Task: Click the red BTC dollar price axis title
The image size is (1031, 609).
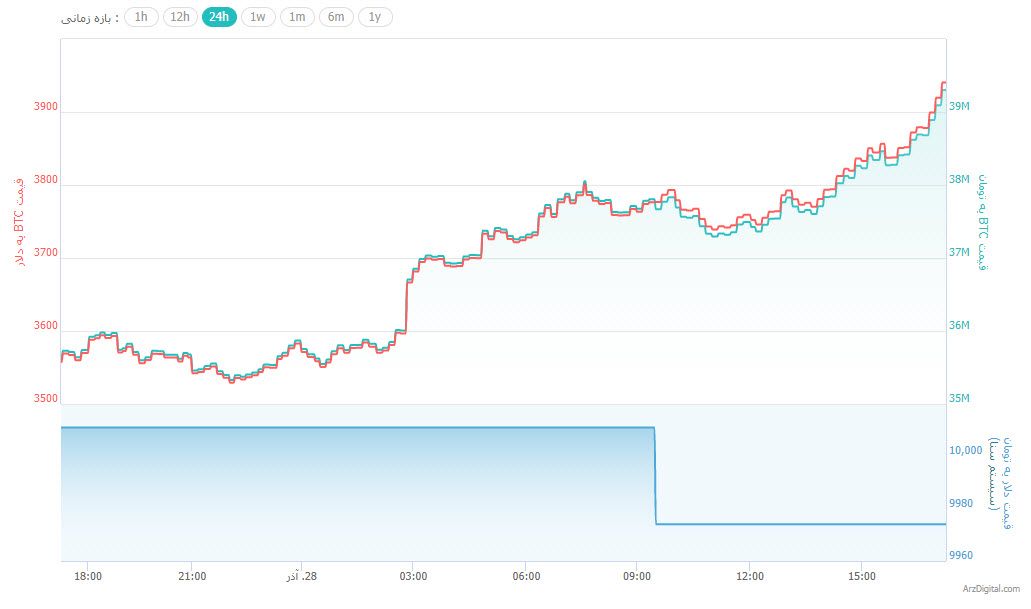Action: (x=17, y=222)
